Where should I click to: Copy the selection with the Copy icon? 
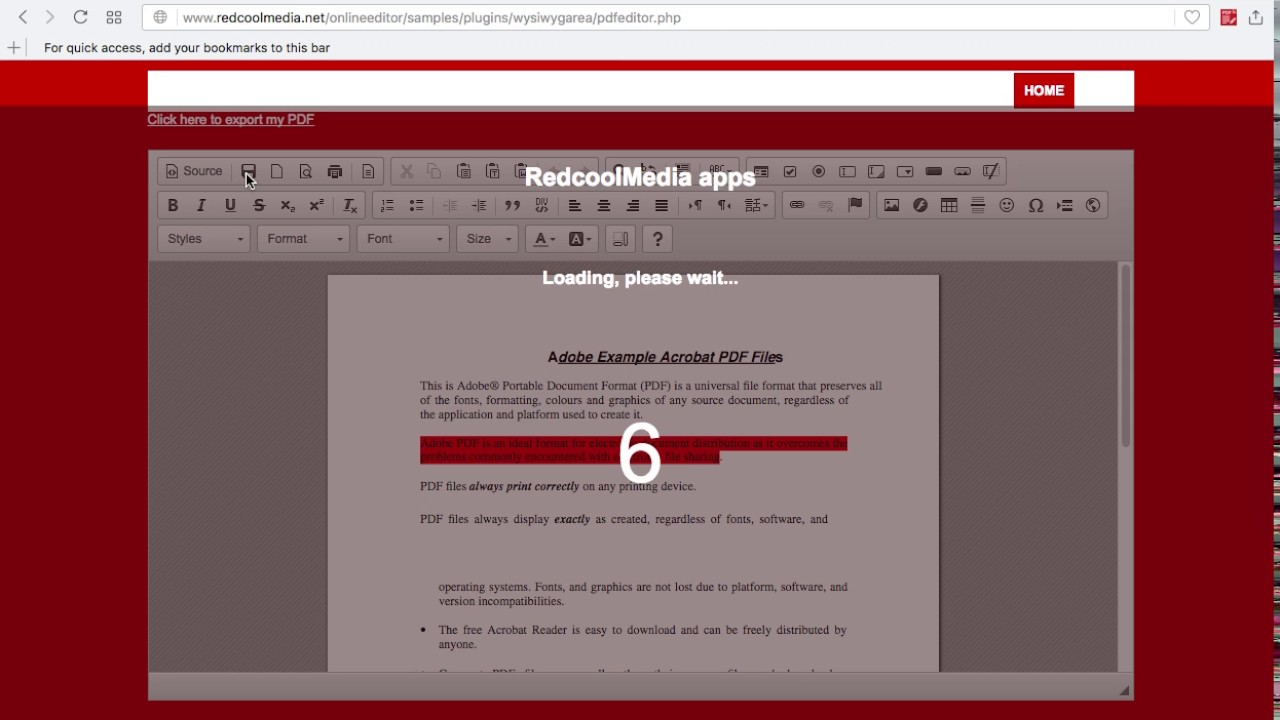(x=434, y=171)
